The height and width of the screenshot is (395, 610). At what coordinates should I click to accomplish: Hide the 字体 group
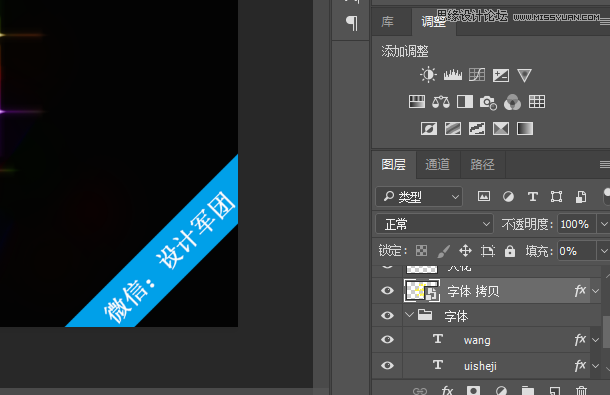pyautogui.click(x=387, y=315)
